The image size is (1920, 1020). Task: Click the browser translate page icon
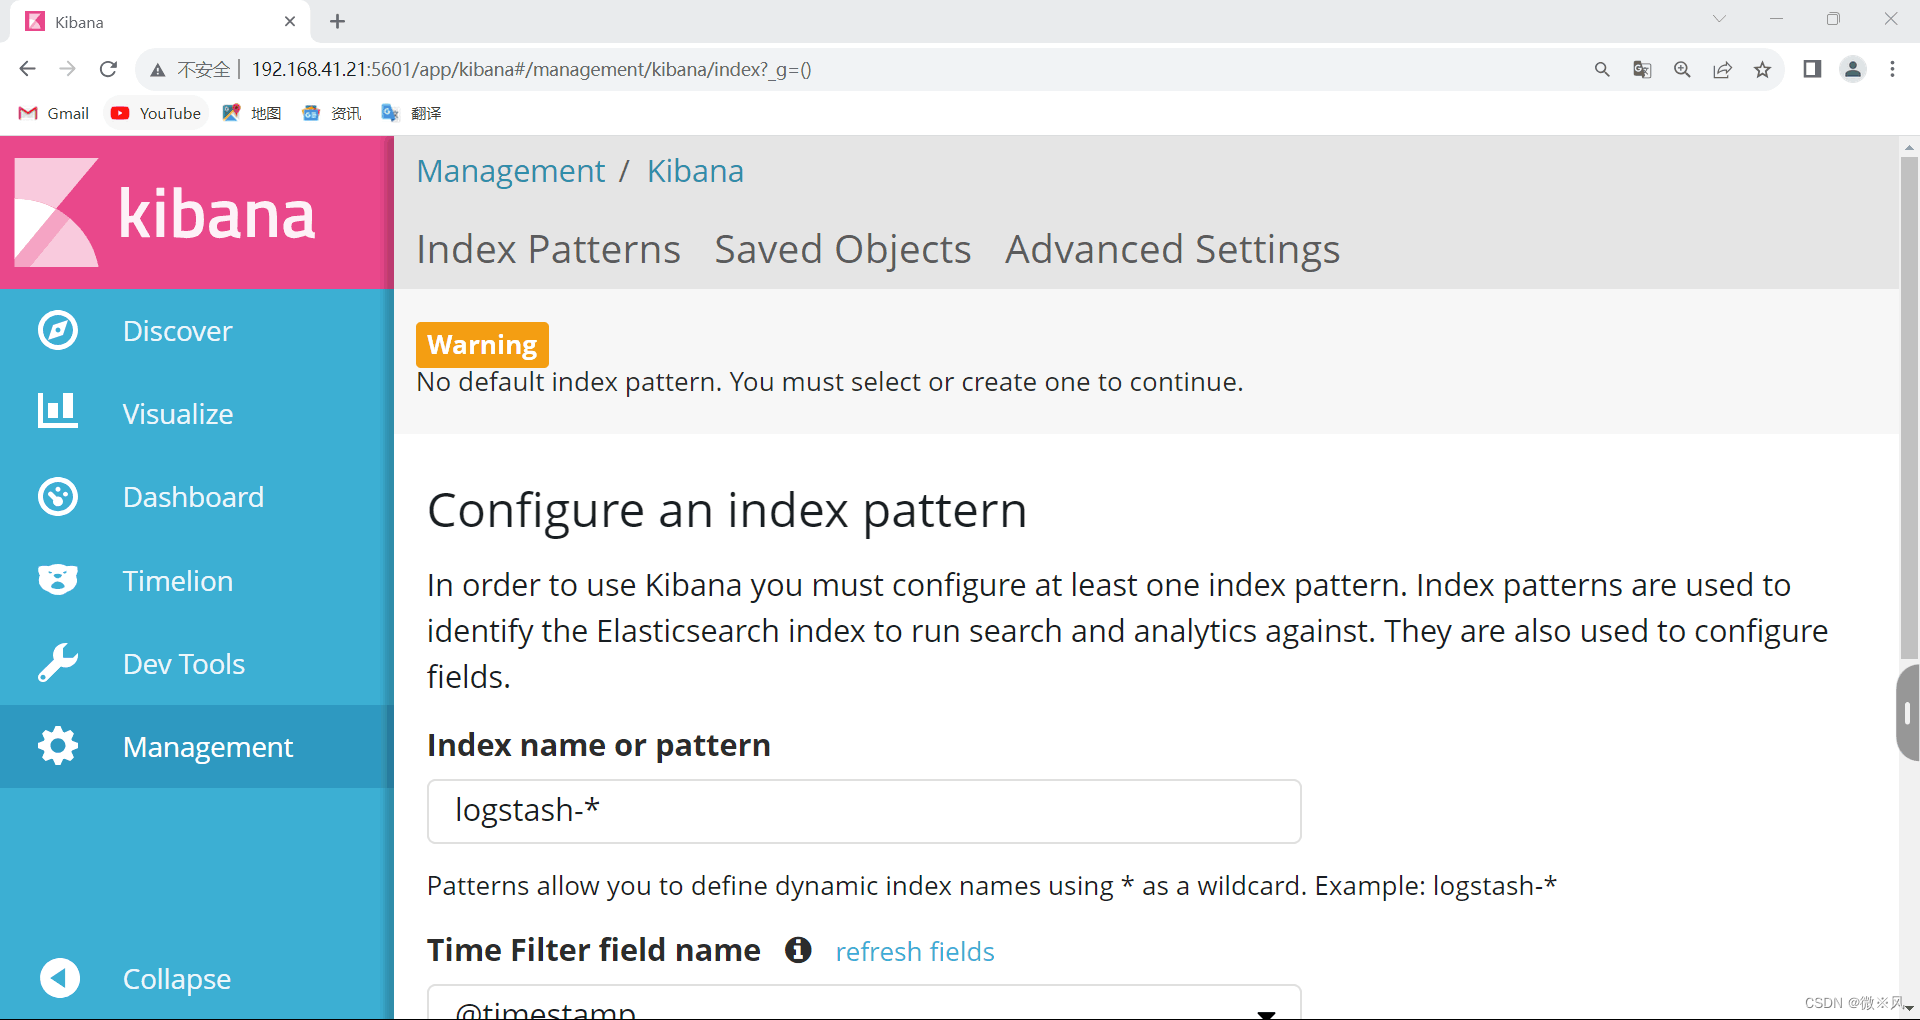coord(1642,70)
